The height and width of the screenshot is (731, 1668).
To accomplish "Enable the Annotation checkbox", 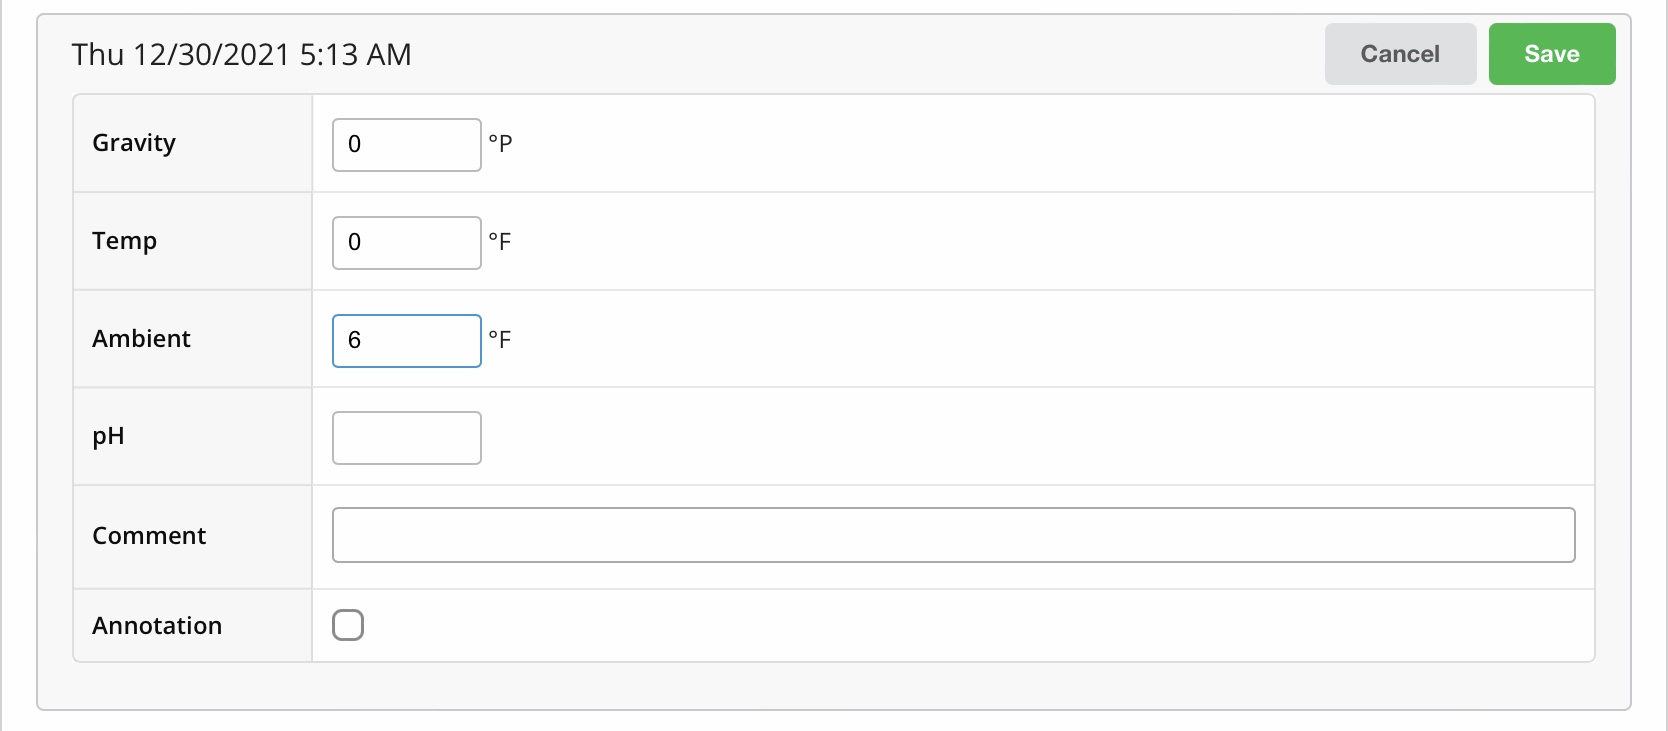I will click(x=348, y=625).
